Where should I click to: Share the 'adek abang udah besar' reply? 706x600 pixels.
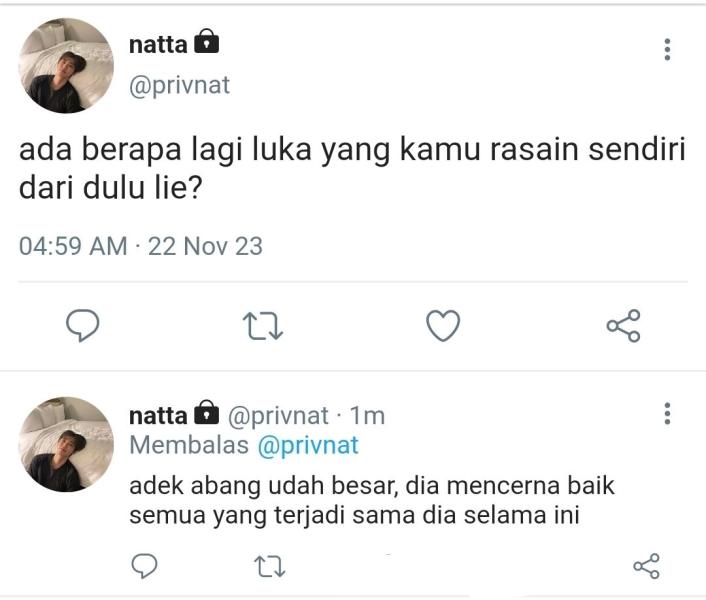click(647, 567)
